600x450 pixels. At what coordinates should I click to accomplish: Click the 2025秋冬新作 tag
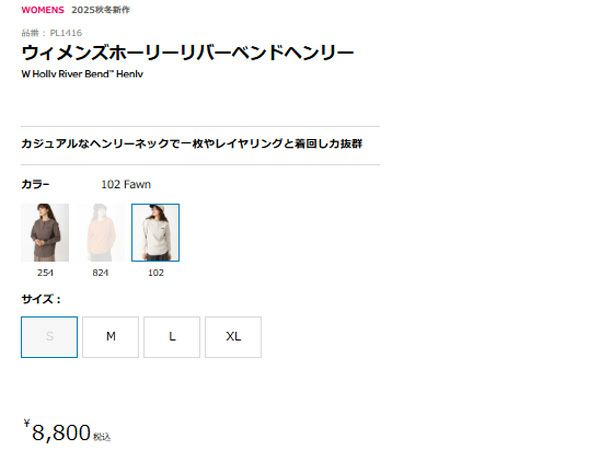[x=101, y=10]
